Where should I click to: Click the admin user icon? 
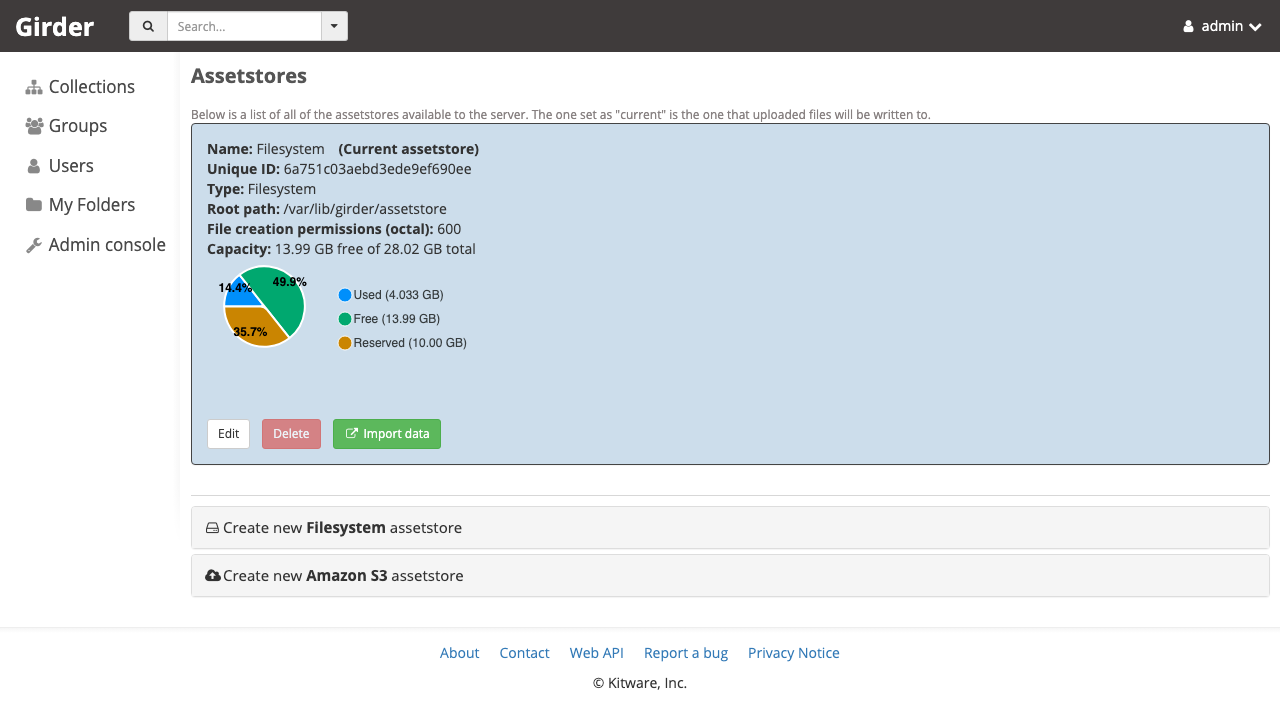(1188, 27)
